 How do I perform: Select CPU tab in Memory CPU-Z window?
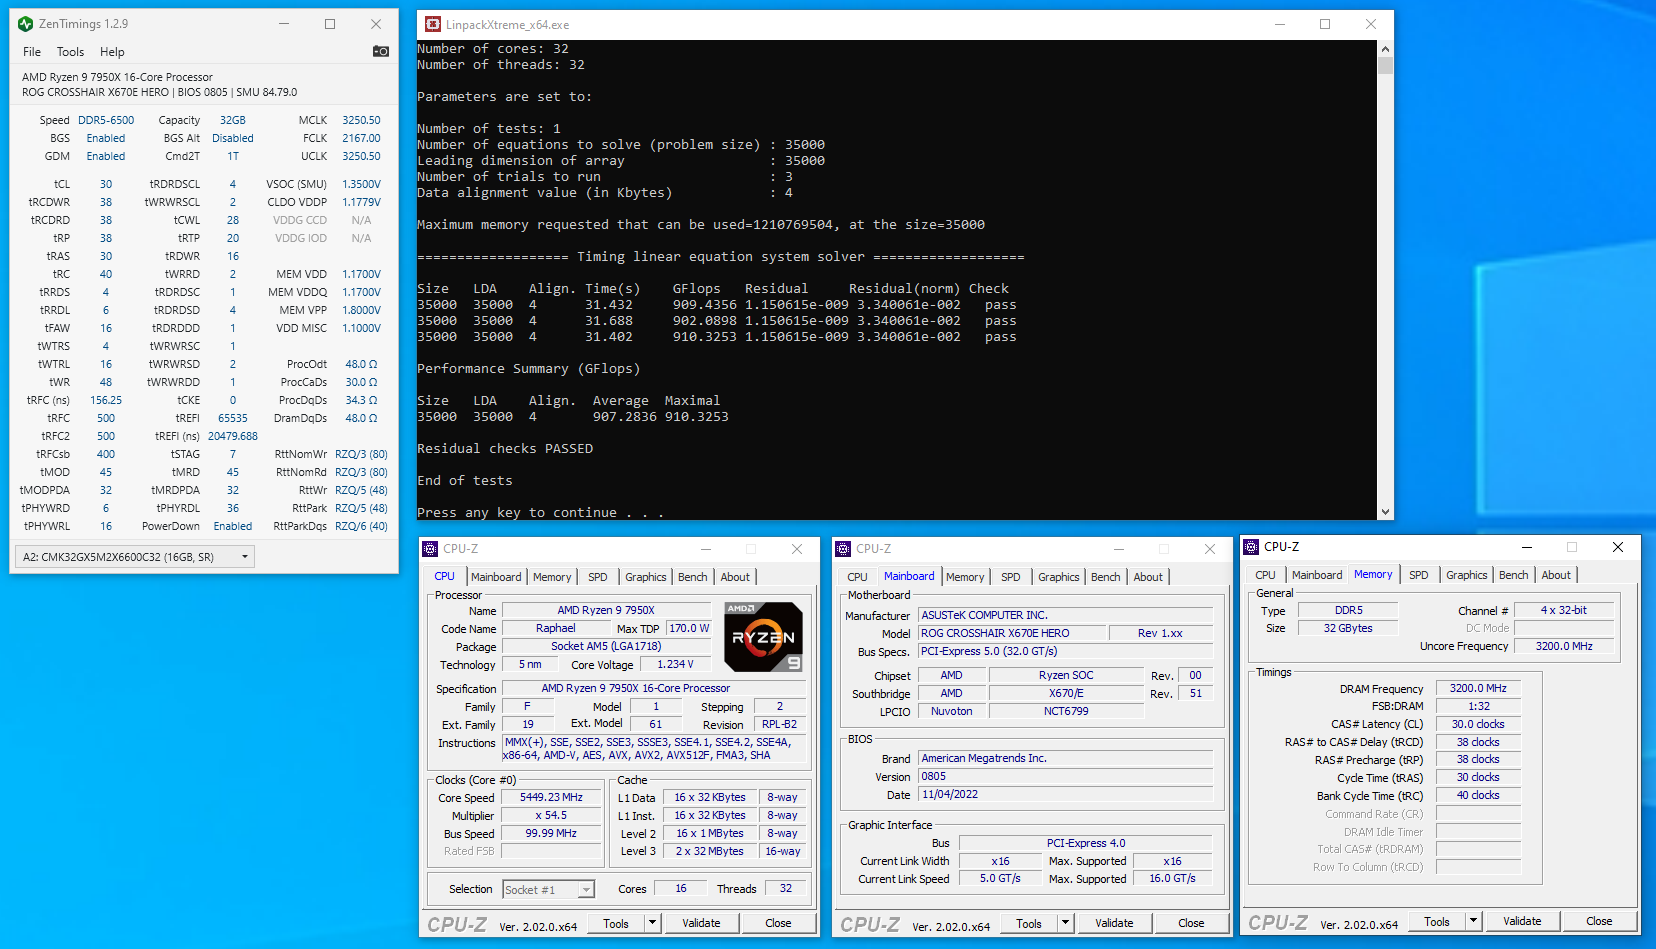pyautogui.click(x=1266, y=575)
